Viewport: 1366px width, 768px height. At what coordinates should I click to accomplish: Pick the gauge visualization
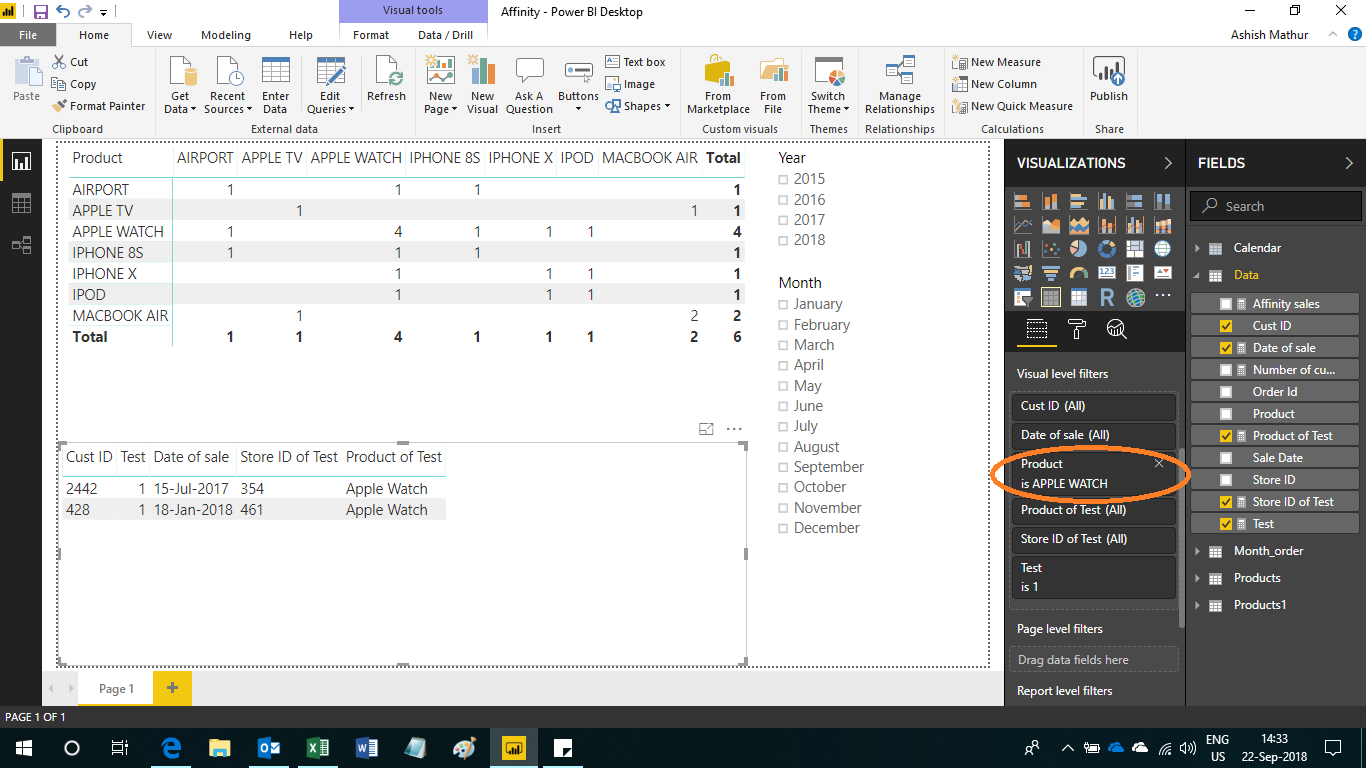click(x=1079, y=273)
